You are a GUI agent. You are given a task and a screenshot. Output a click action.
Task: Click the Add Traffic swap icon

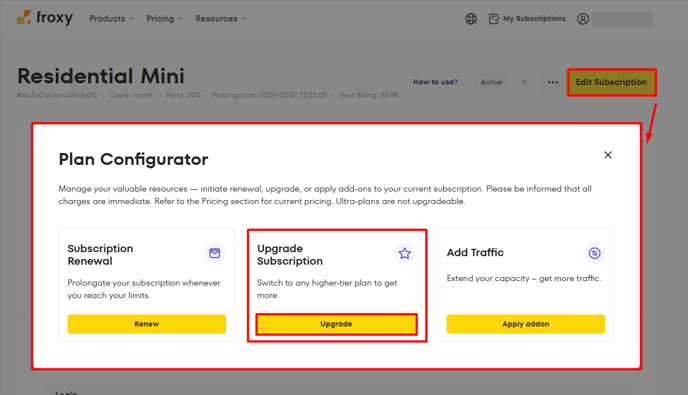595,253
